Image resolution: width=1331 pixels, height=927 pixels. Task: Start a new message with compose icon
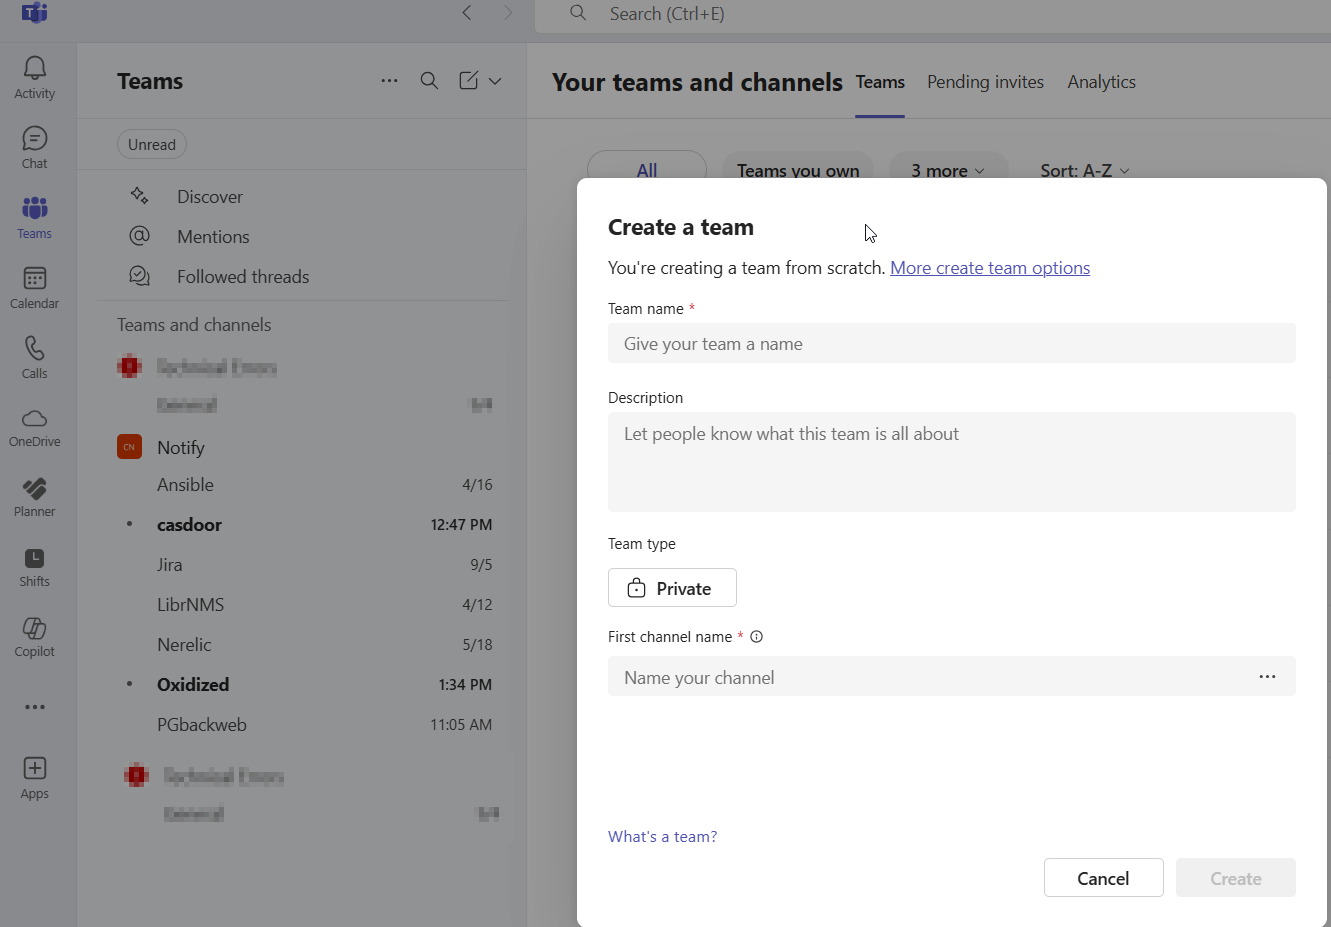pos(470,80)
